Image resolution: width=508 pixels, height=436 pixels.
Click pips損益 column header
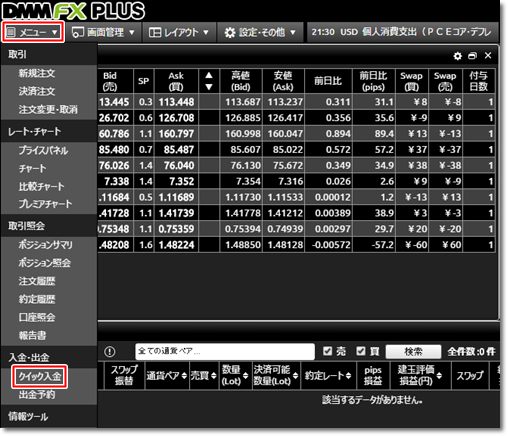tap(373, 376)
